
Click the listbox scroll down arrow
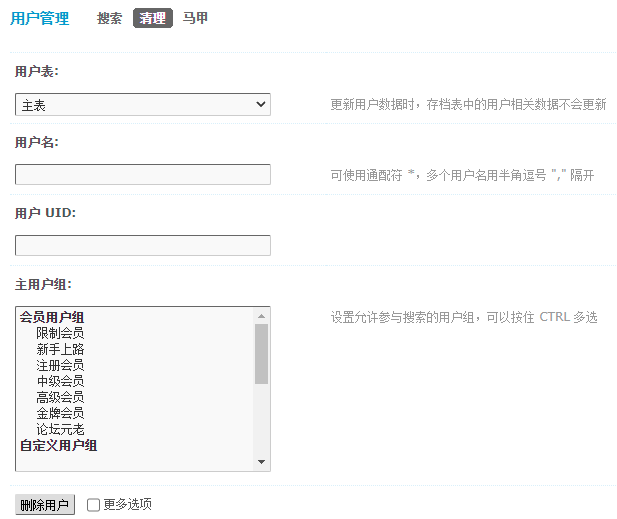(261, 462)
